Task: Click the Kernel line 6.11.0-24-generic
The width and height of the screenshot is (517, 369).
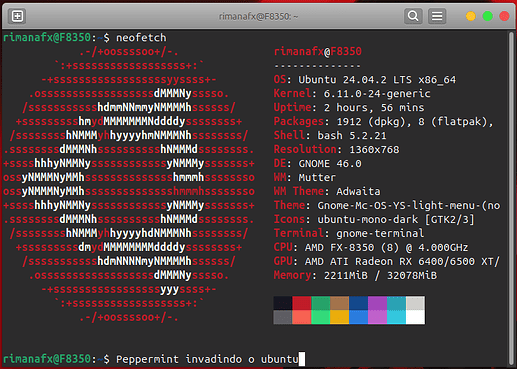Action: pos(352,94)
